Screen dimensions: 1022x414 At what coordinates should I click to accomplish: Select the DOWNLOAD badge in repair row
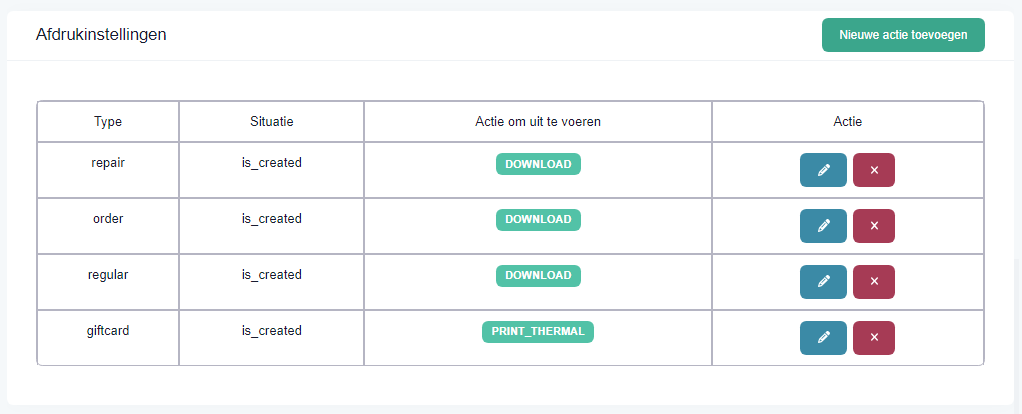coord(538,164)
